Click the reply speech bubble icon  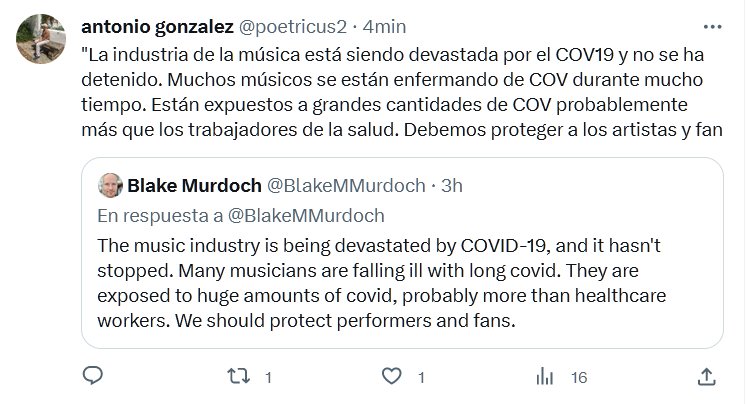92,377
